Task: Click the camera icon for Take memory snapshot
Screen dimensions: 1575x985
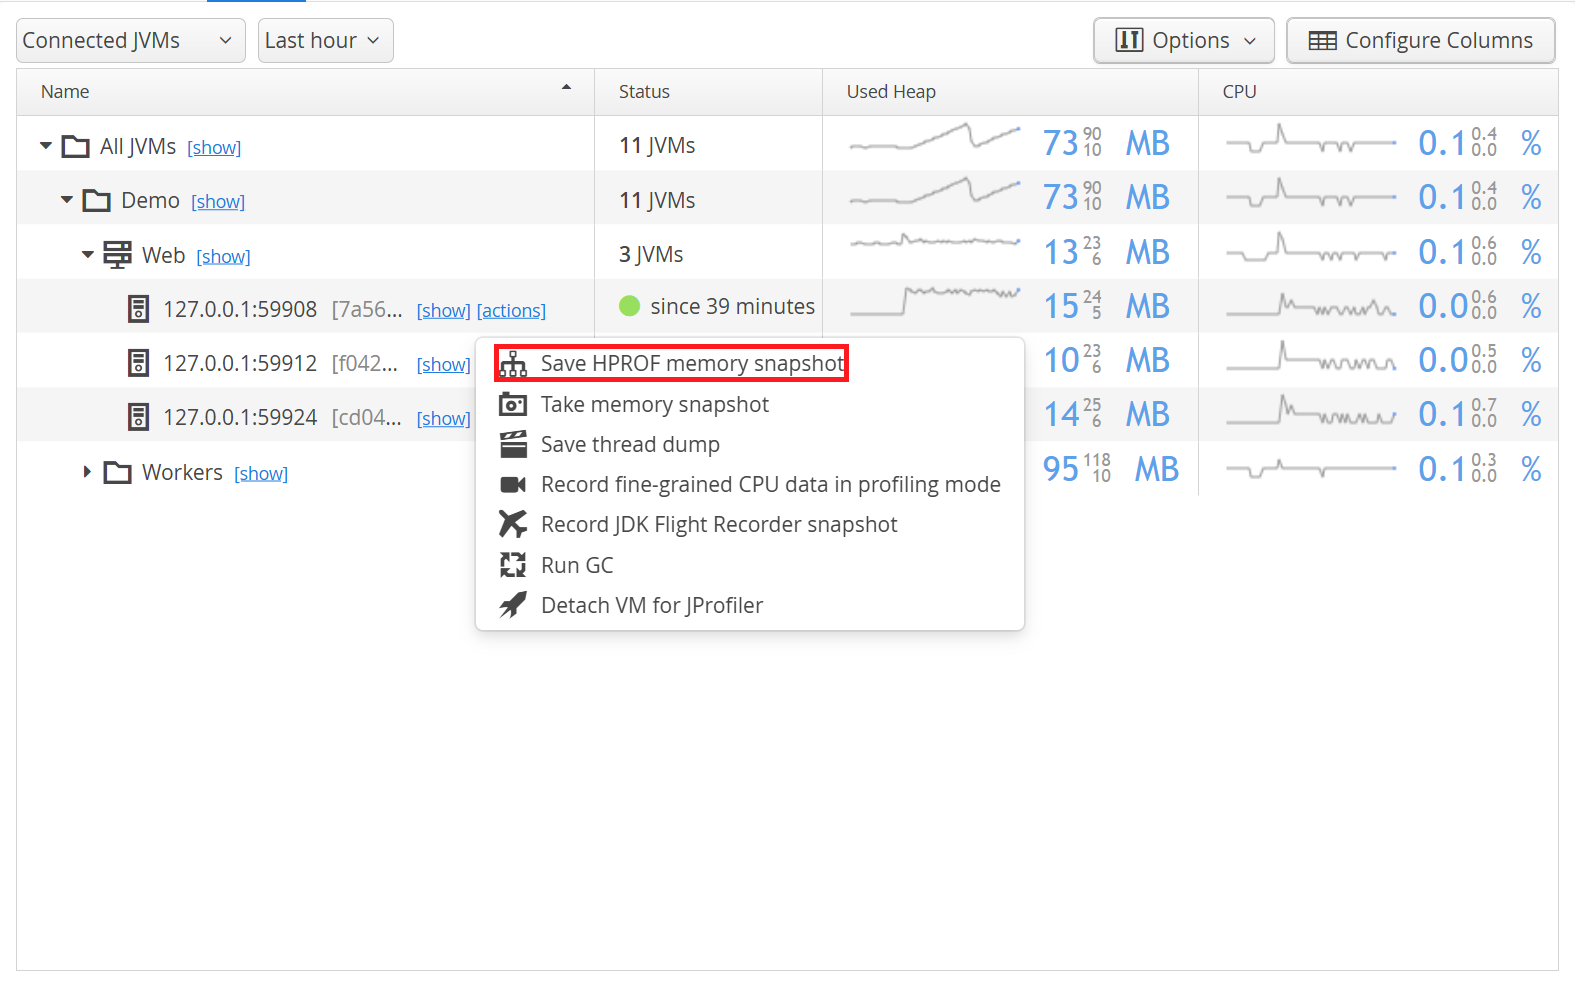Action: pos(513,404)
